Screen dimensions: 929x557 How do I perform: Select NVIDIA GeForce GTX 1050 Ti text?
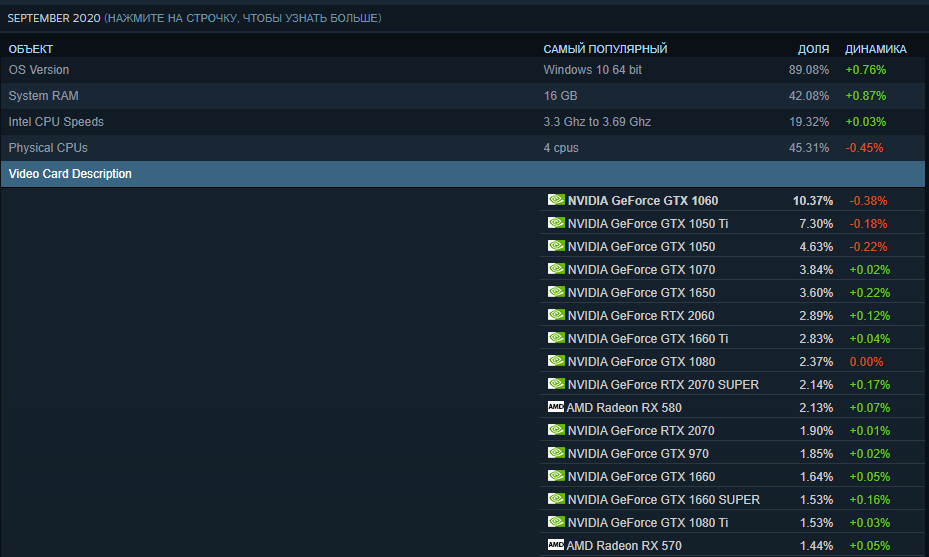pyautogui.click(x=648, y=224)
